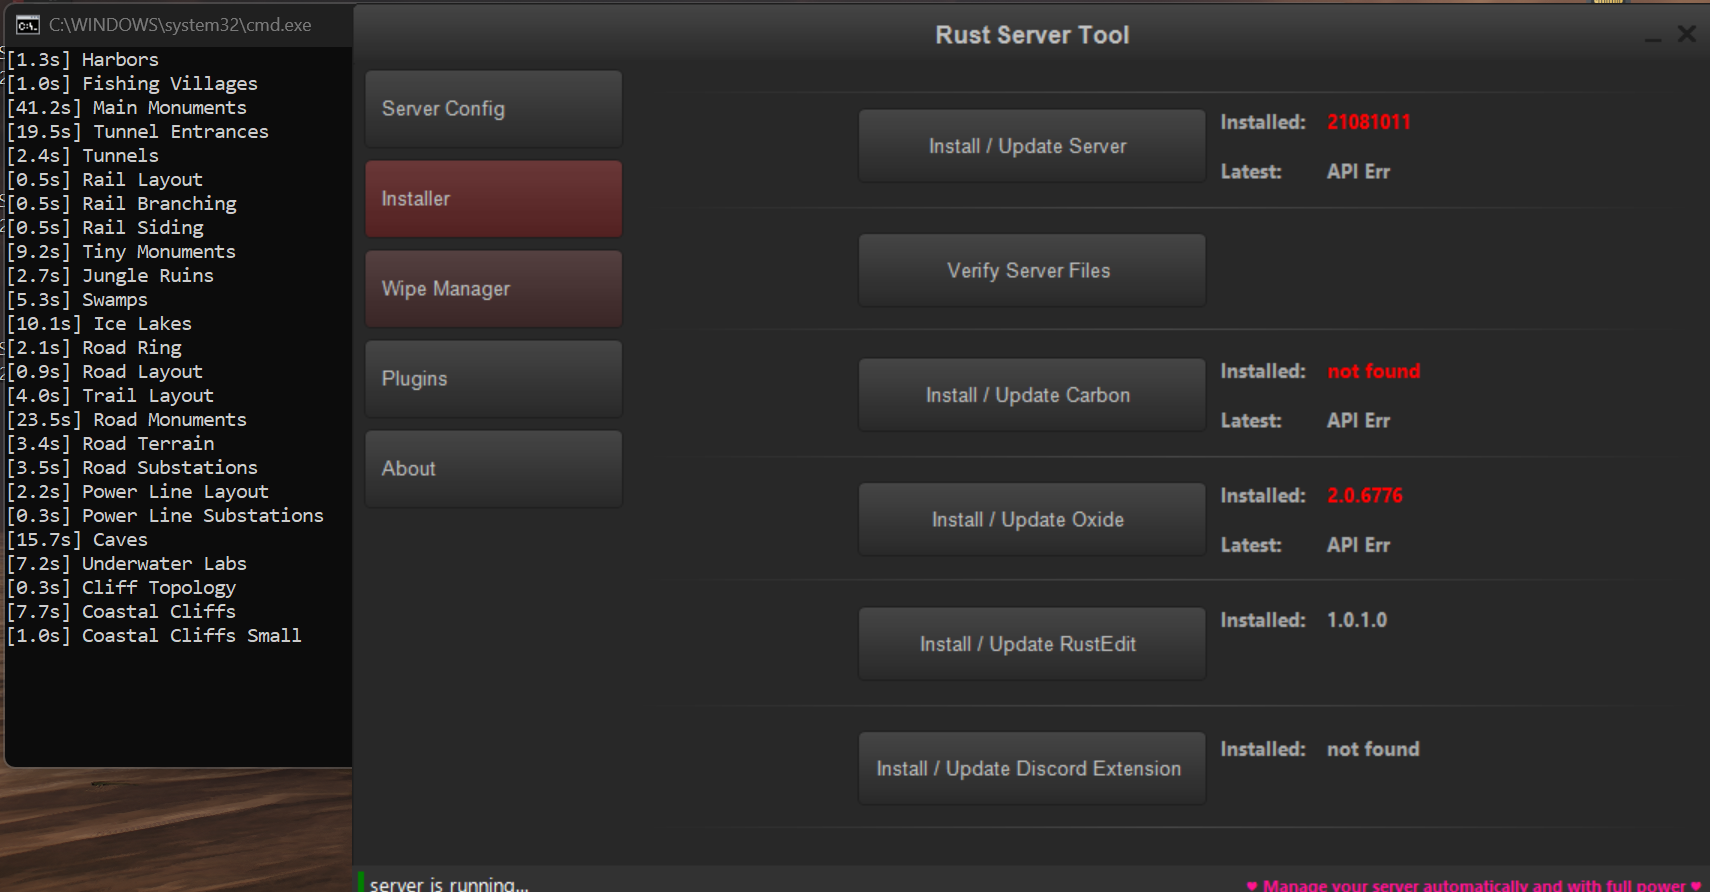Close the Rust Server Tool window

coord(1687,34)
